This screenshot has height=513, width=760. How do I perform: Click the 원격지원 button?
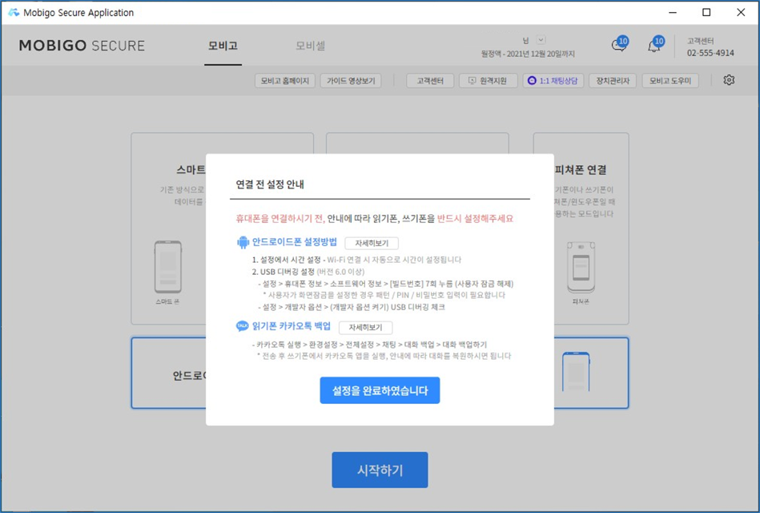(488, 80)
